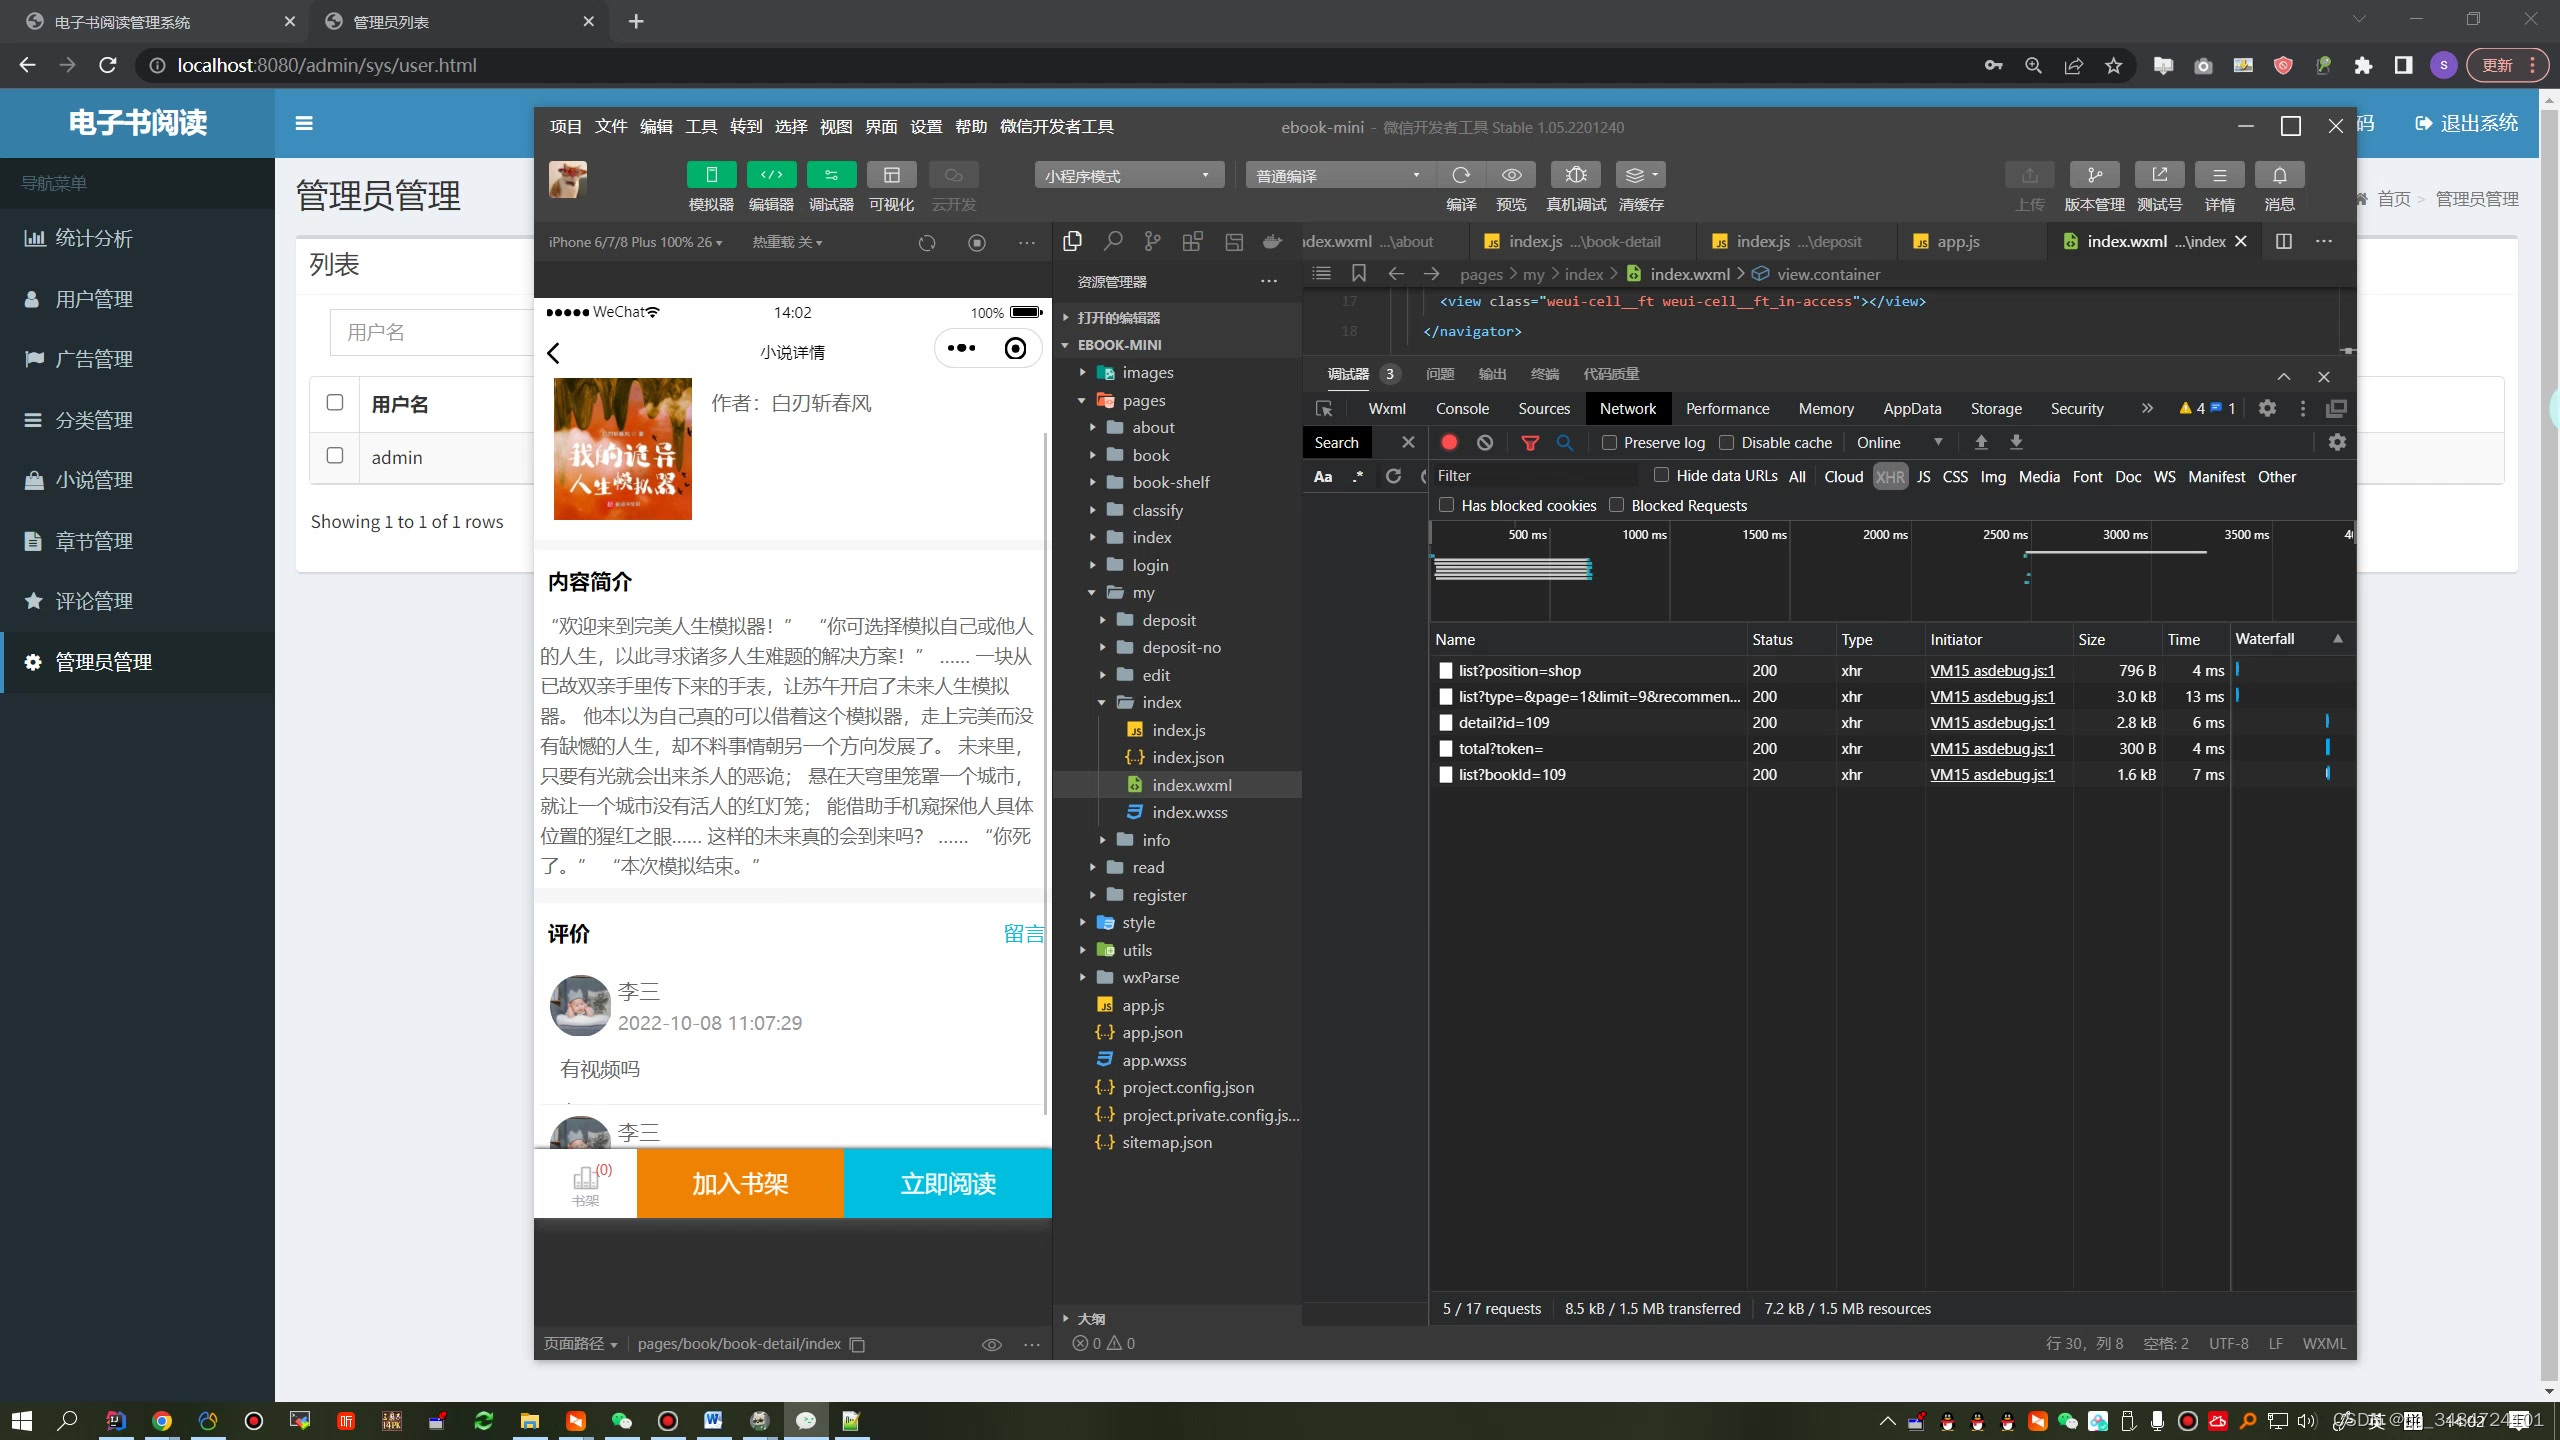Image resolution: width=2560 pixels, height=1440 pixels.
Task: Open the 工具 menu
Action: (700, 127)
